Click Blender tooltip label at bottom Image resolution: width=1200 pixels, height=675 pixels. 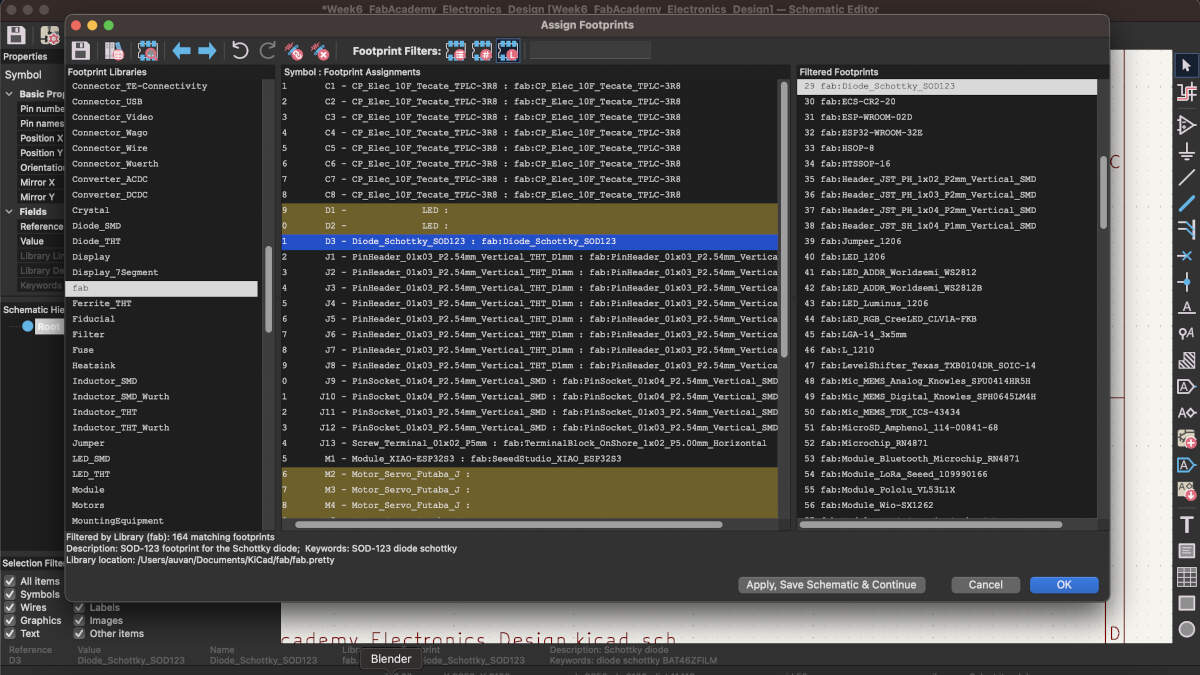pyautogui.click(x=391, y=659)
